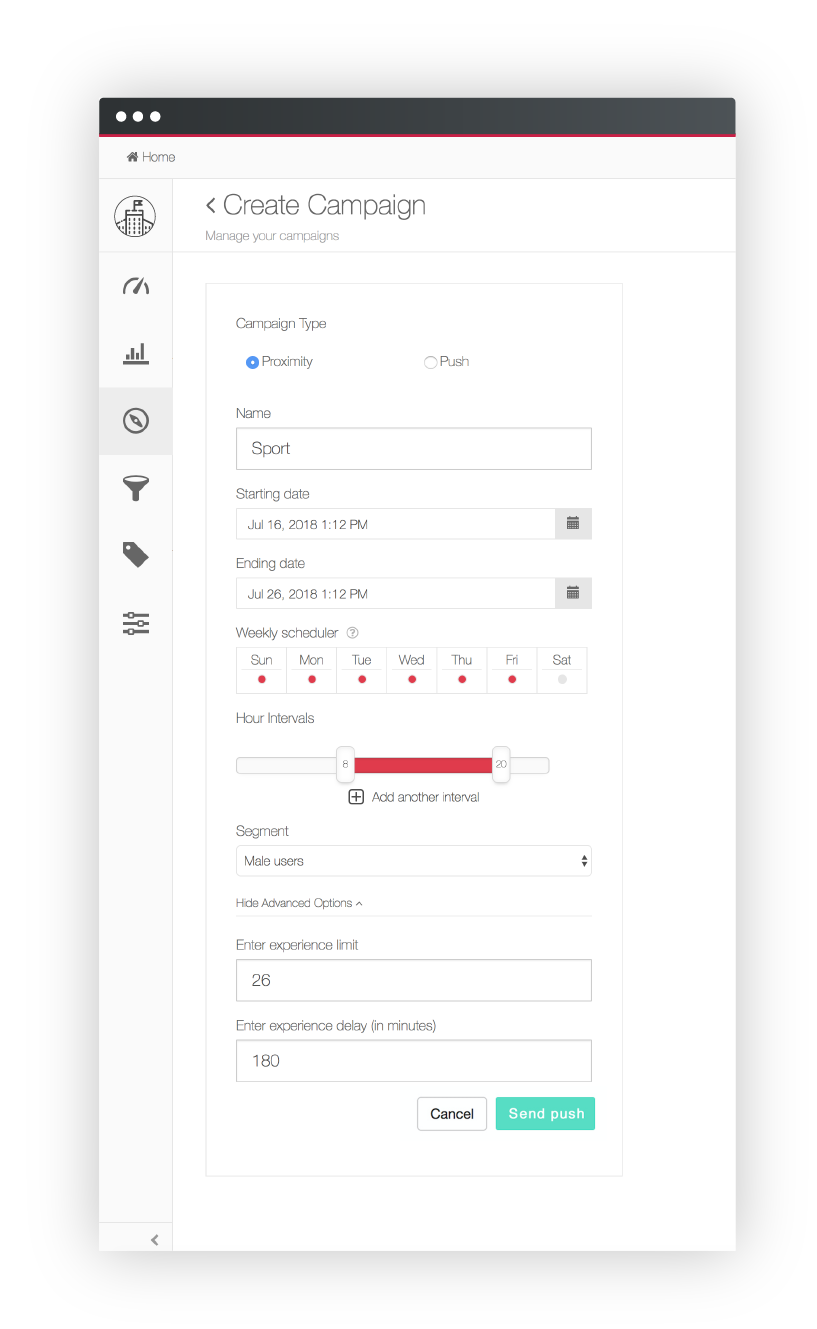This screenshot has height=1329, width=817.
Task: Open the compass campaigns section in sidebar
Action: [x=136, y=421]
